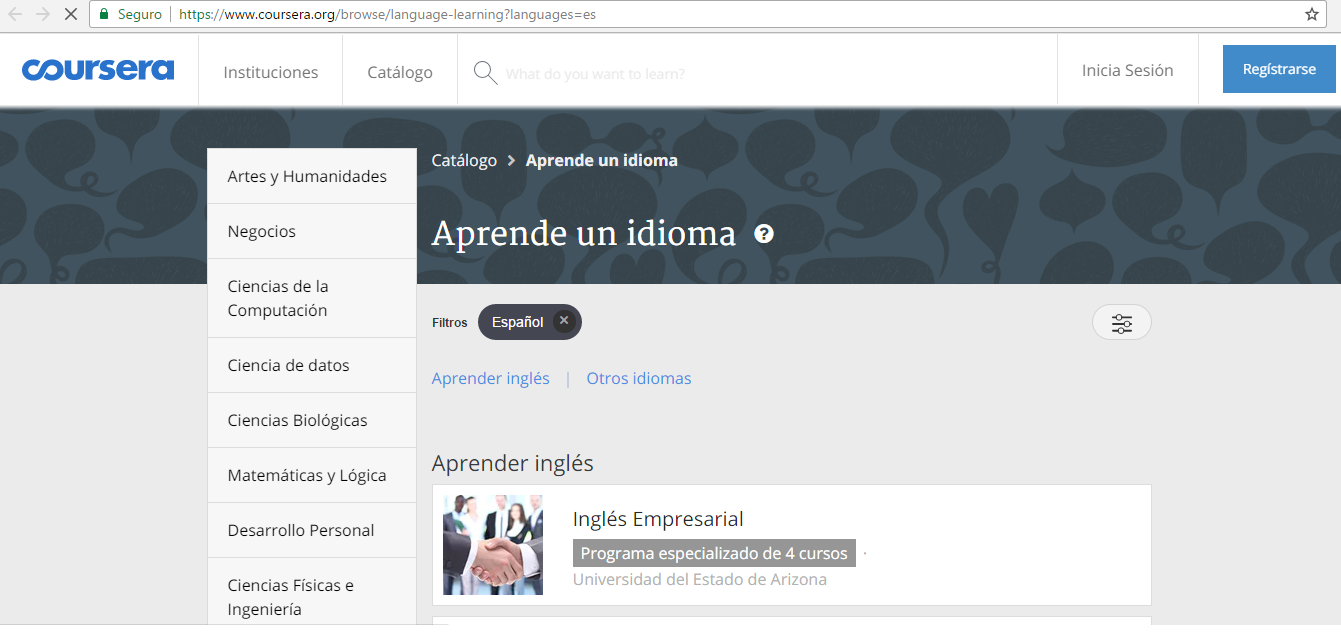Viewport: 1341px width, 642px height.
Task: Open the Catálogo menu
Action: pyautogui.click(x=400, y=72)
